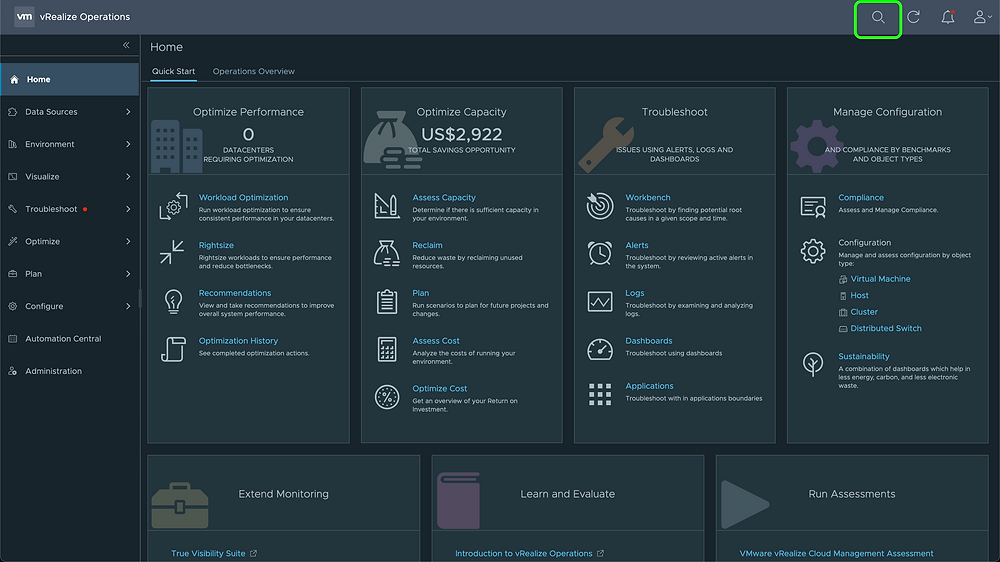Click the Reclaim money bag icon
The width and height of the screenshot is (1000, 562).
[x=386, y=253]
